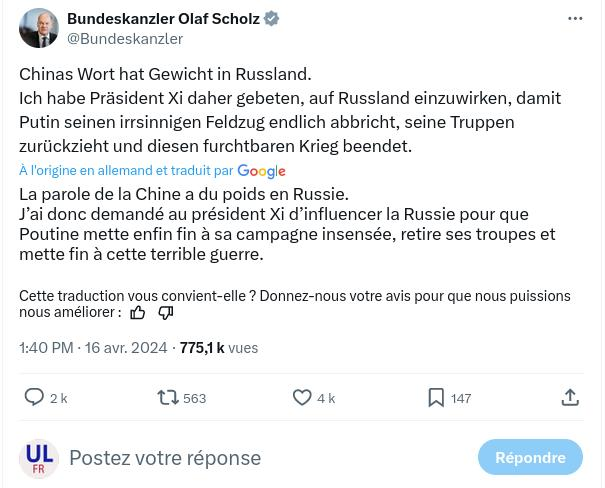Like the tweet with heart icon
Screen dimensions: 605x488
pos(302,397)
